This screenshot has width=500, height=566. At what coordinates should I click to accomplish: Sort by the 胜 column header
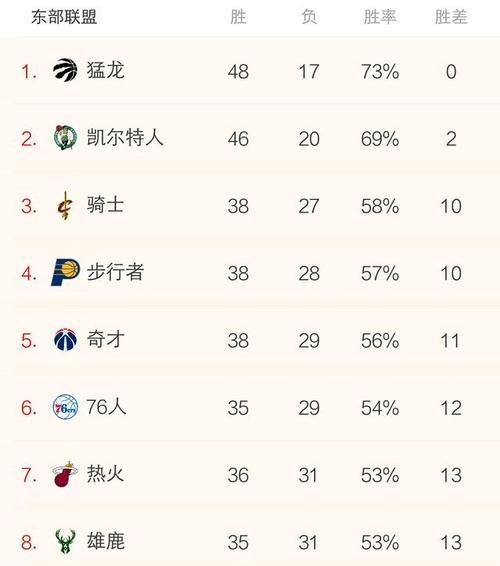point(238,17)
